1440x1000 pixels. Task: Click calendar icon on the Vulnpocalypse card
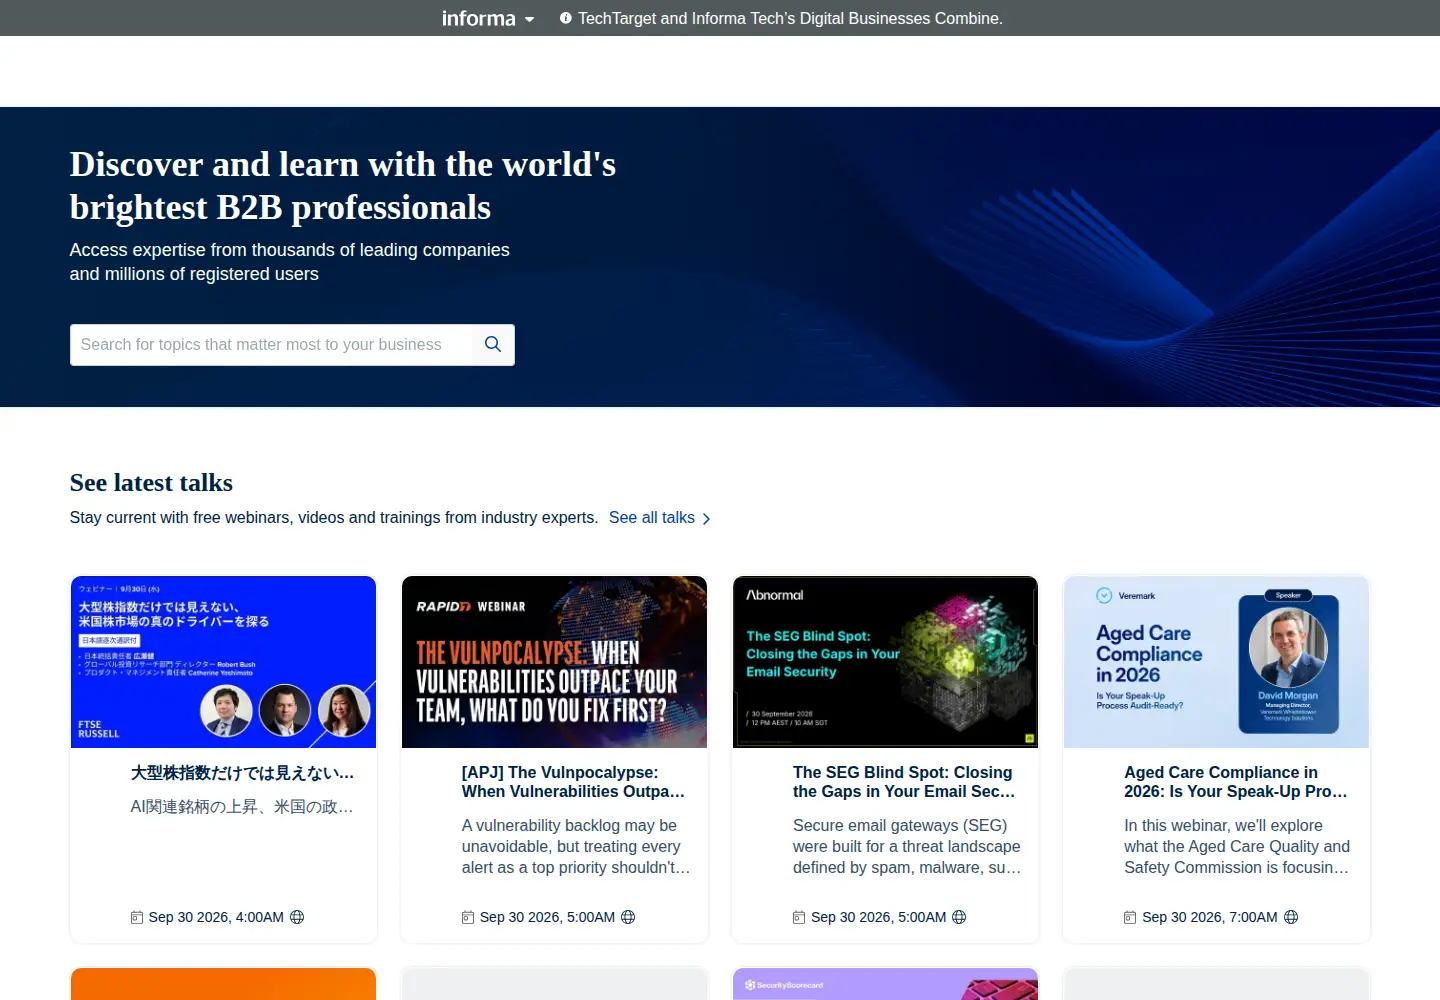(468, 917)
